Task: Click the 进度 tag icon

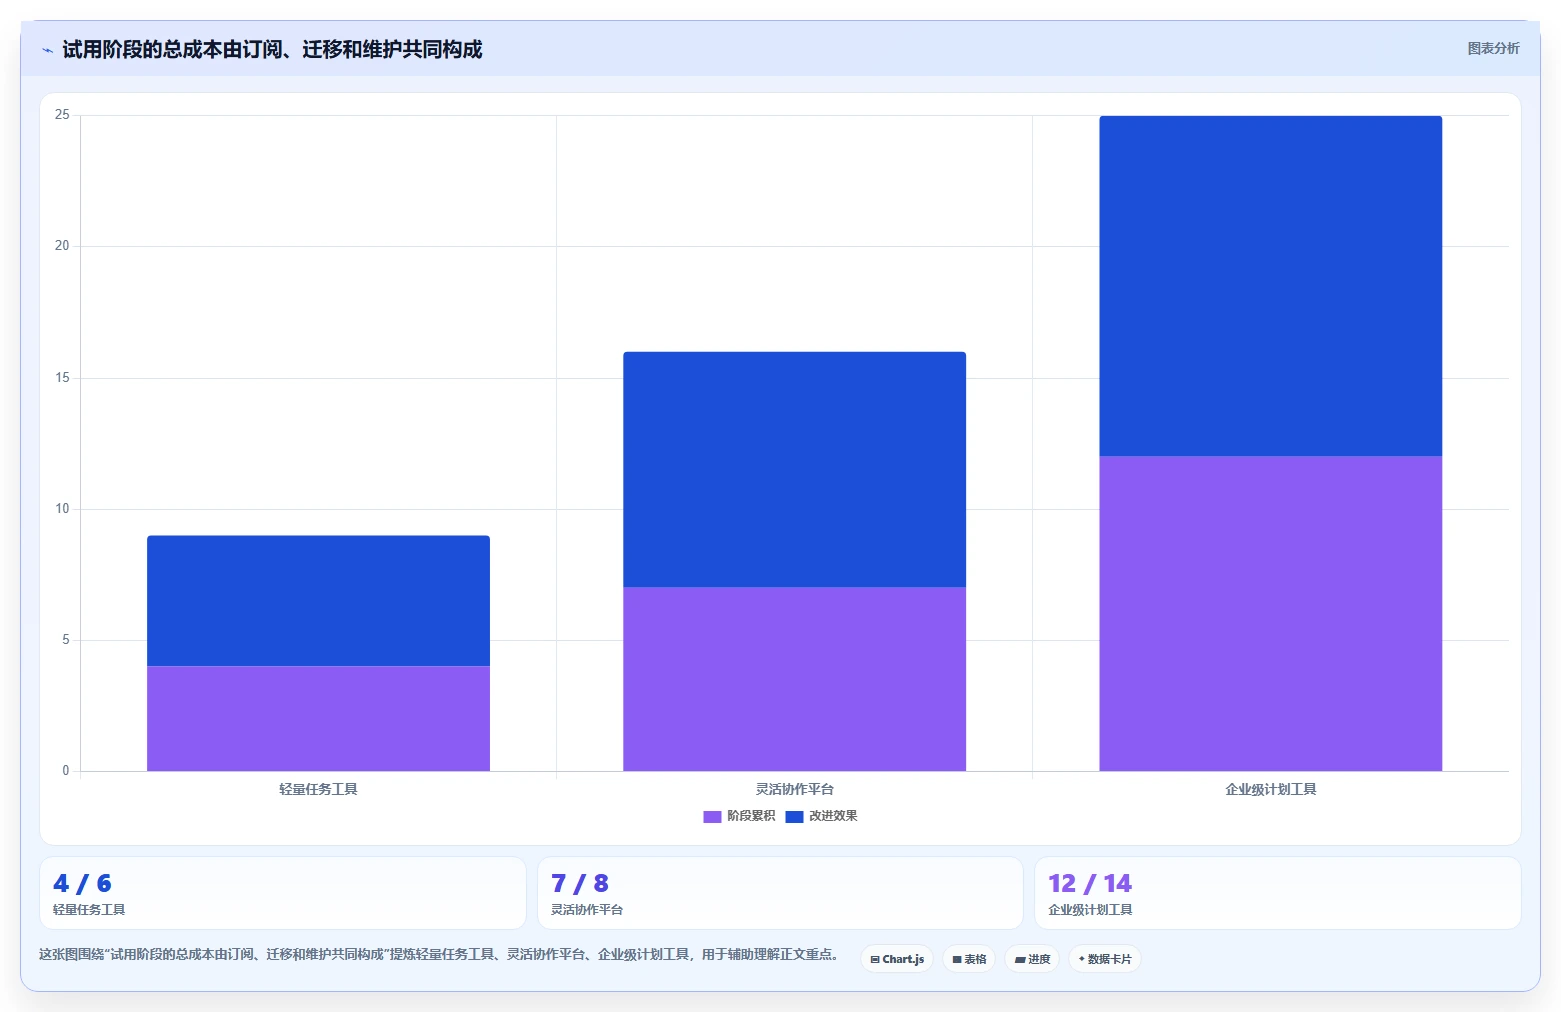Action: pos(1020,960)
